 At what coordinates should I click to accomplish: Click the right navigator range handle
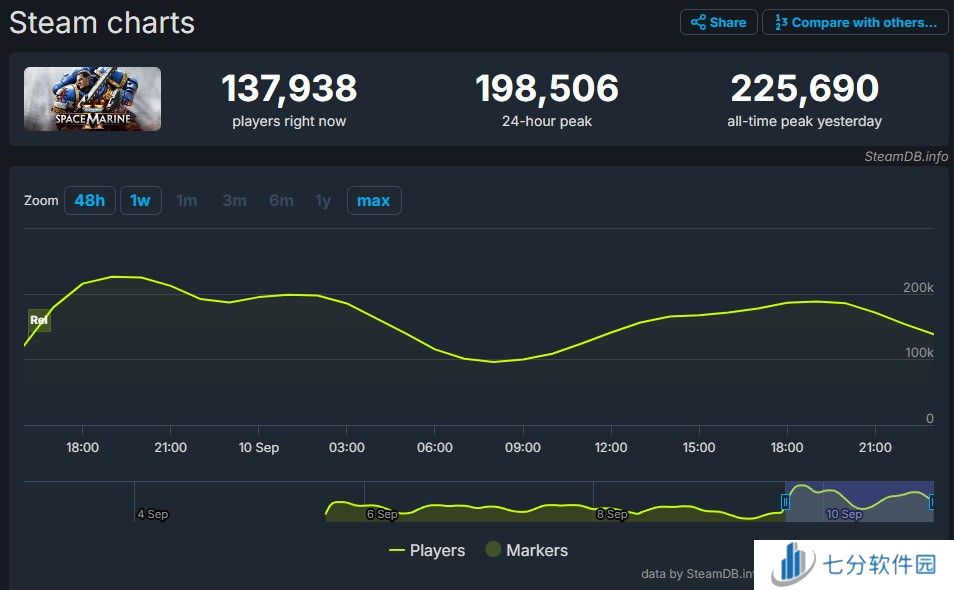(x=932, y=501)
